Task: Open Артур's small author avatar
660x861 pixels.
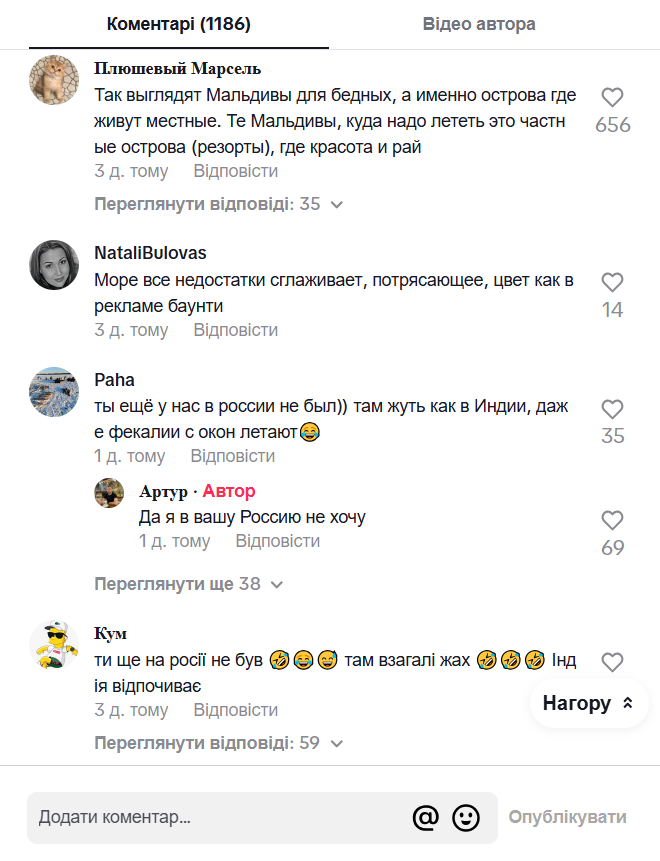Action: click(x=109, y=492)
